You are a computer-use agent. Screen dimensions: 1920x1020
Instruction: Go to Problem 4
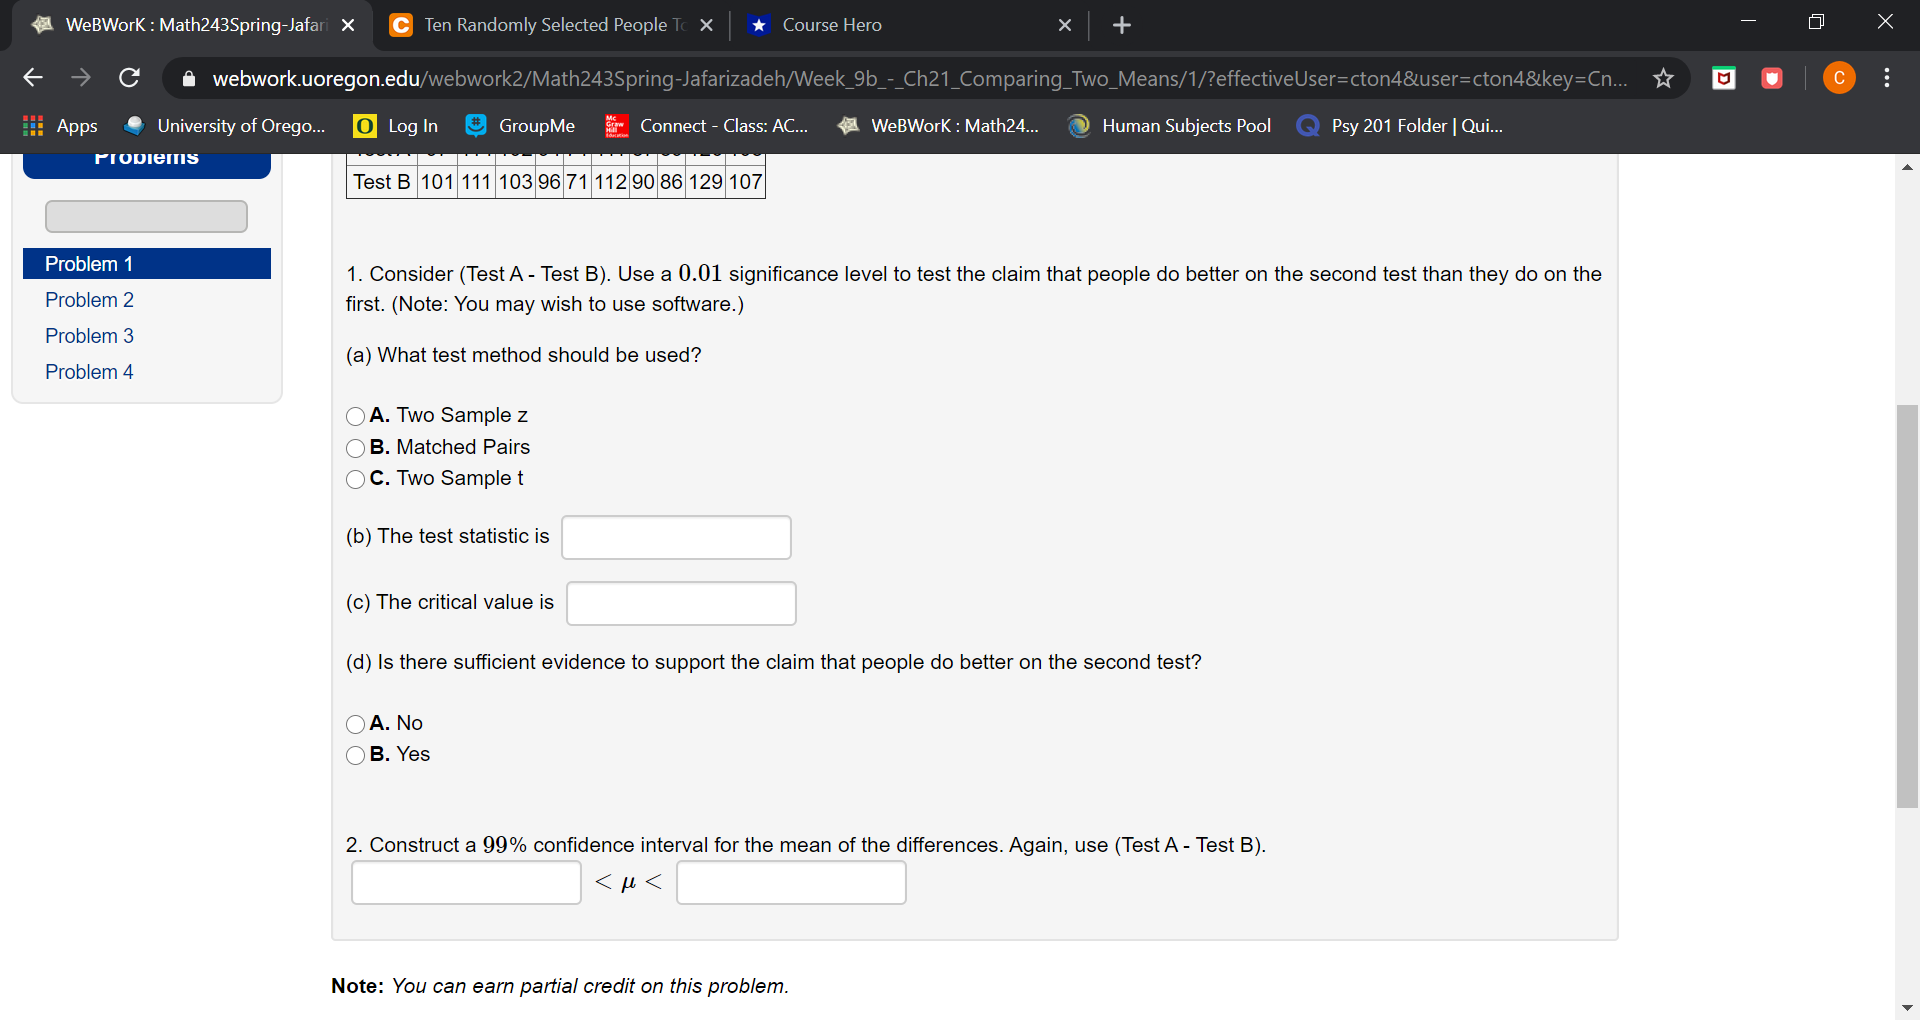89,372
